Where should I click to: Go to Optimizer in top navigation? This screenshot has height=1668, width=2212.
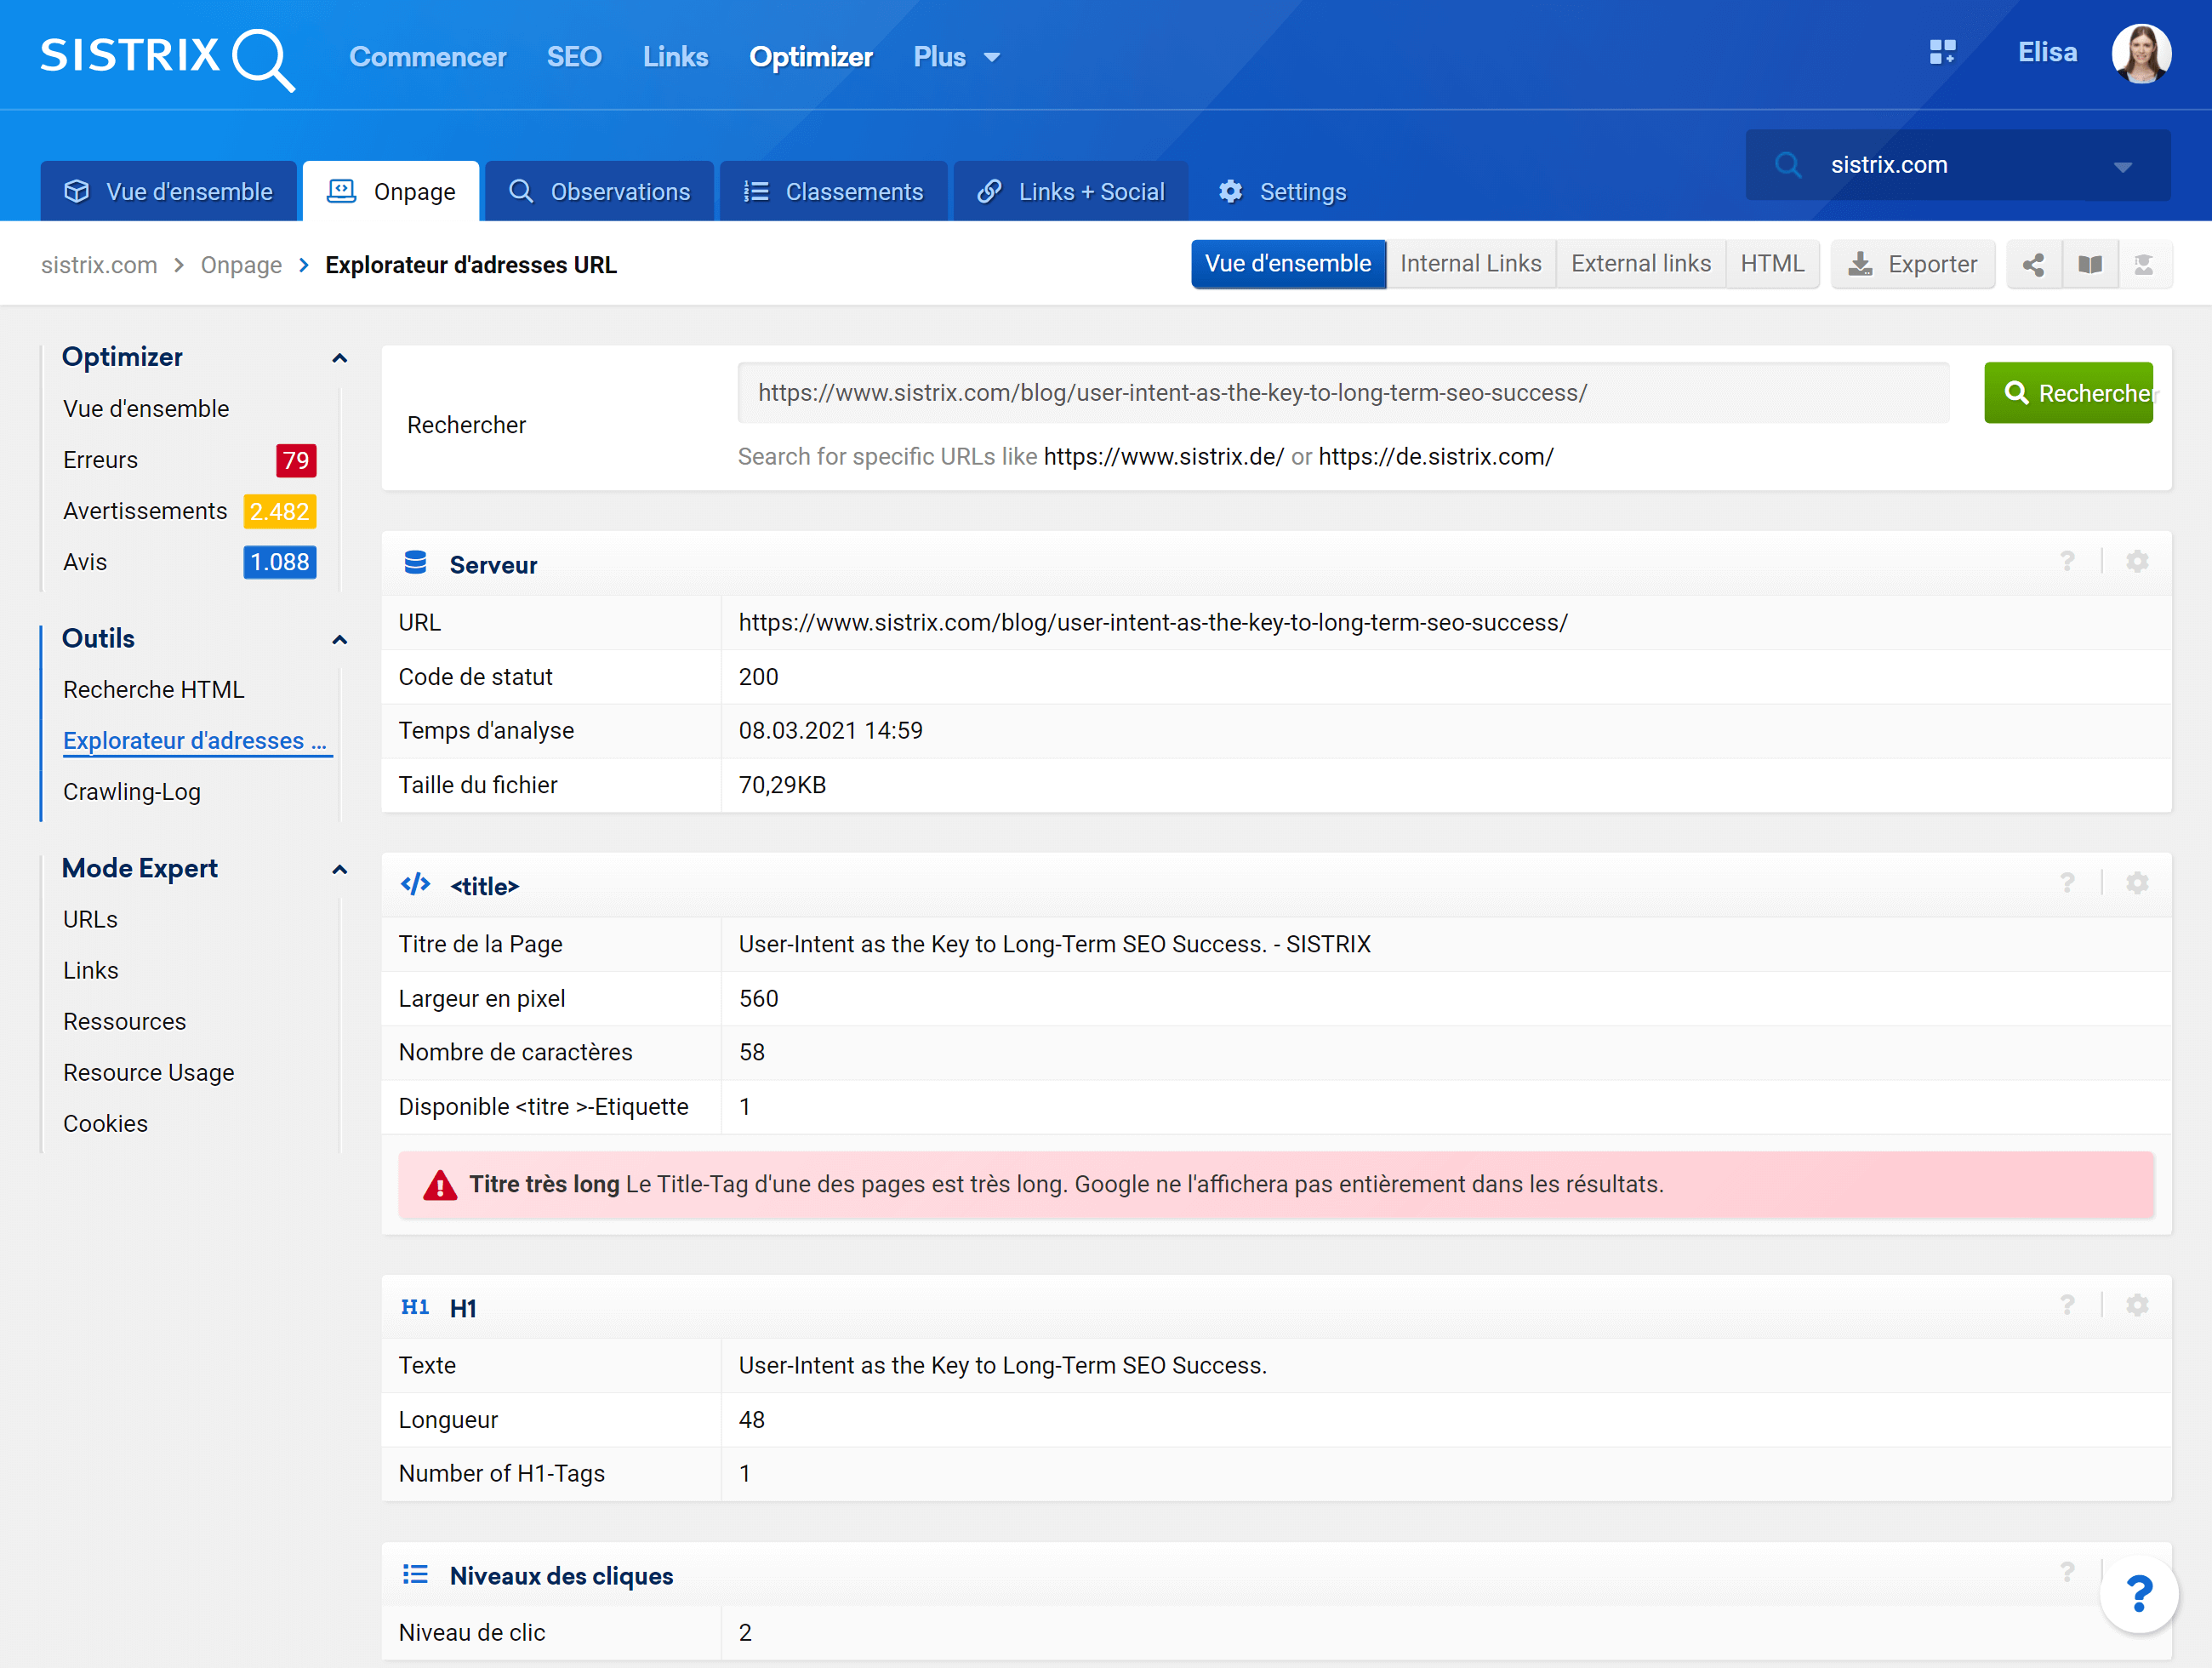(x=811, y=57)
